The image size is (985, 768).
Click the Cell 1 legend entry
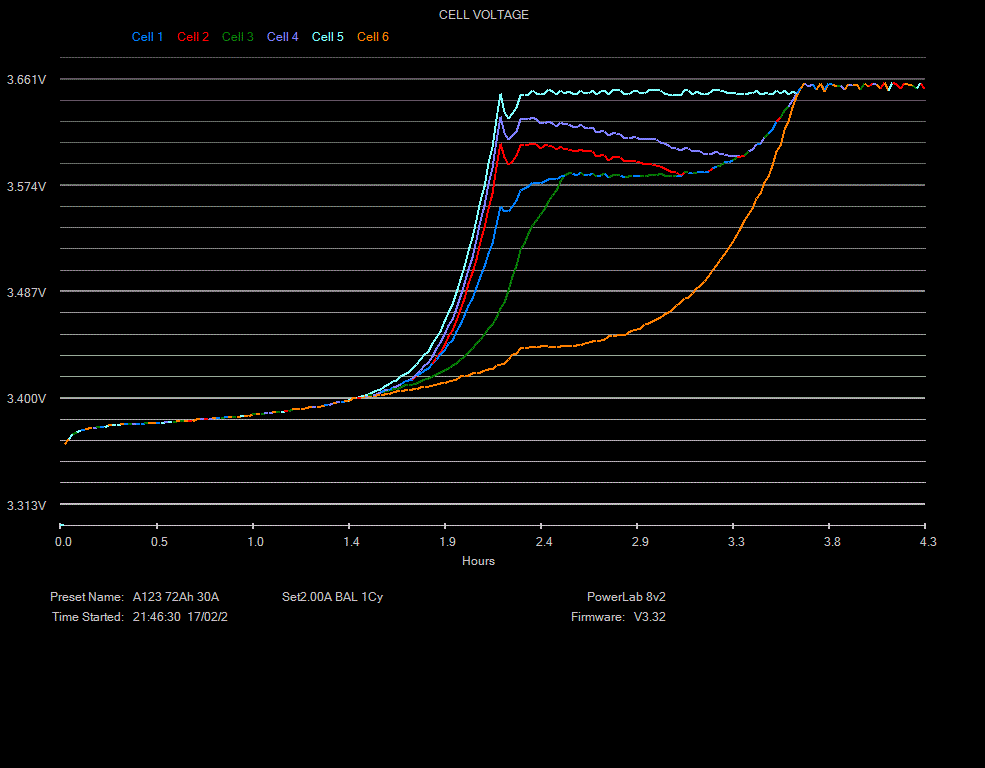pyautogui.click(x=147, y=37)
